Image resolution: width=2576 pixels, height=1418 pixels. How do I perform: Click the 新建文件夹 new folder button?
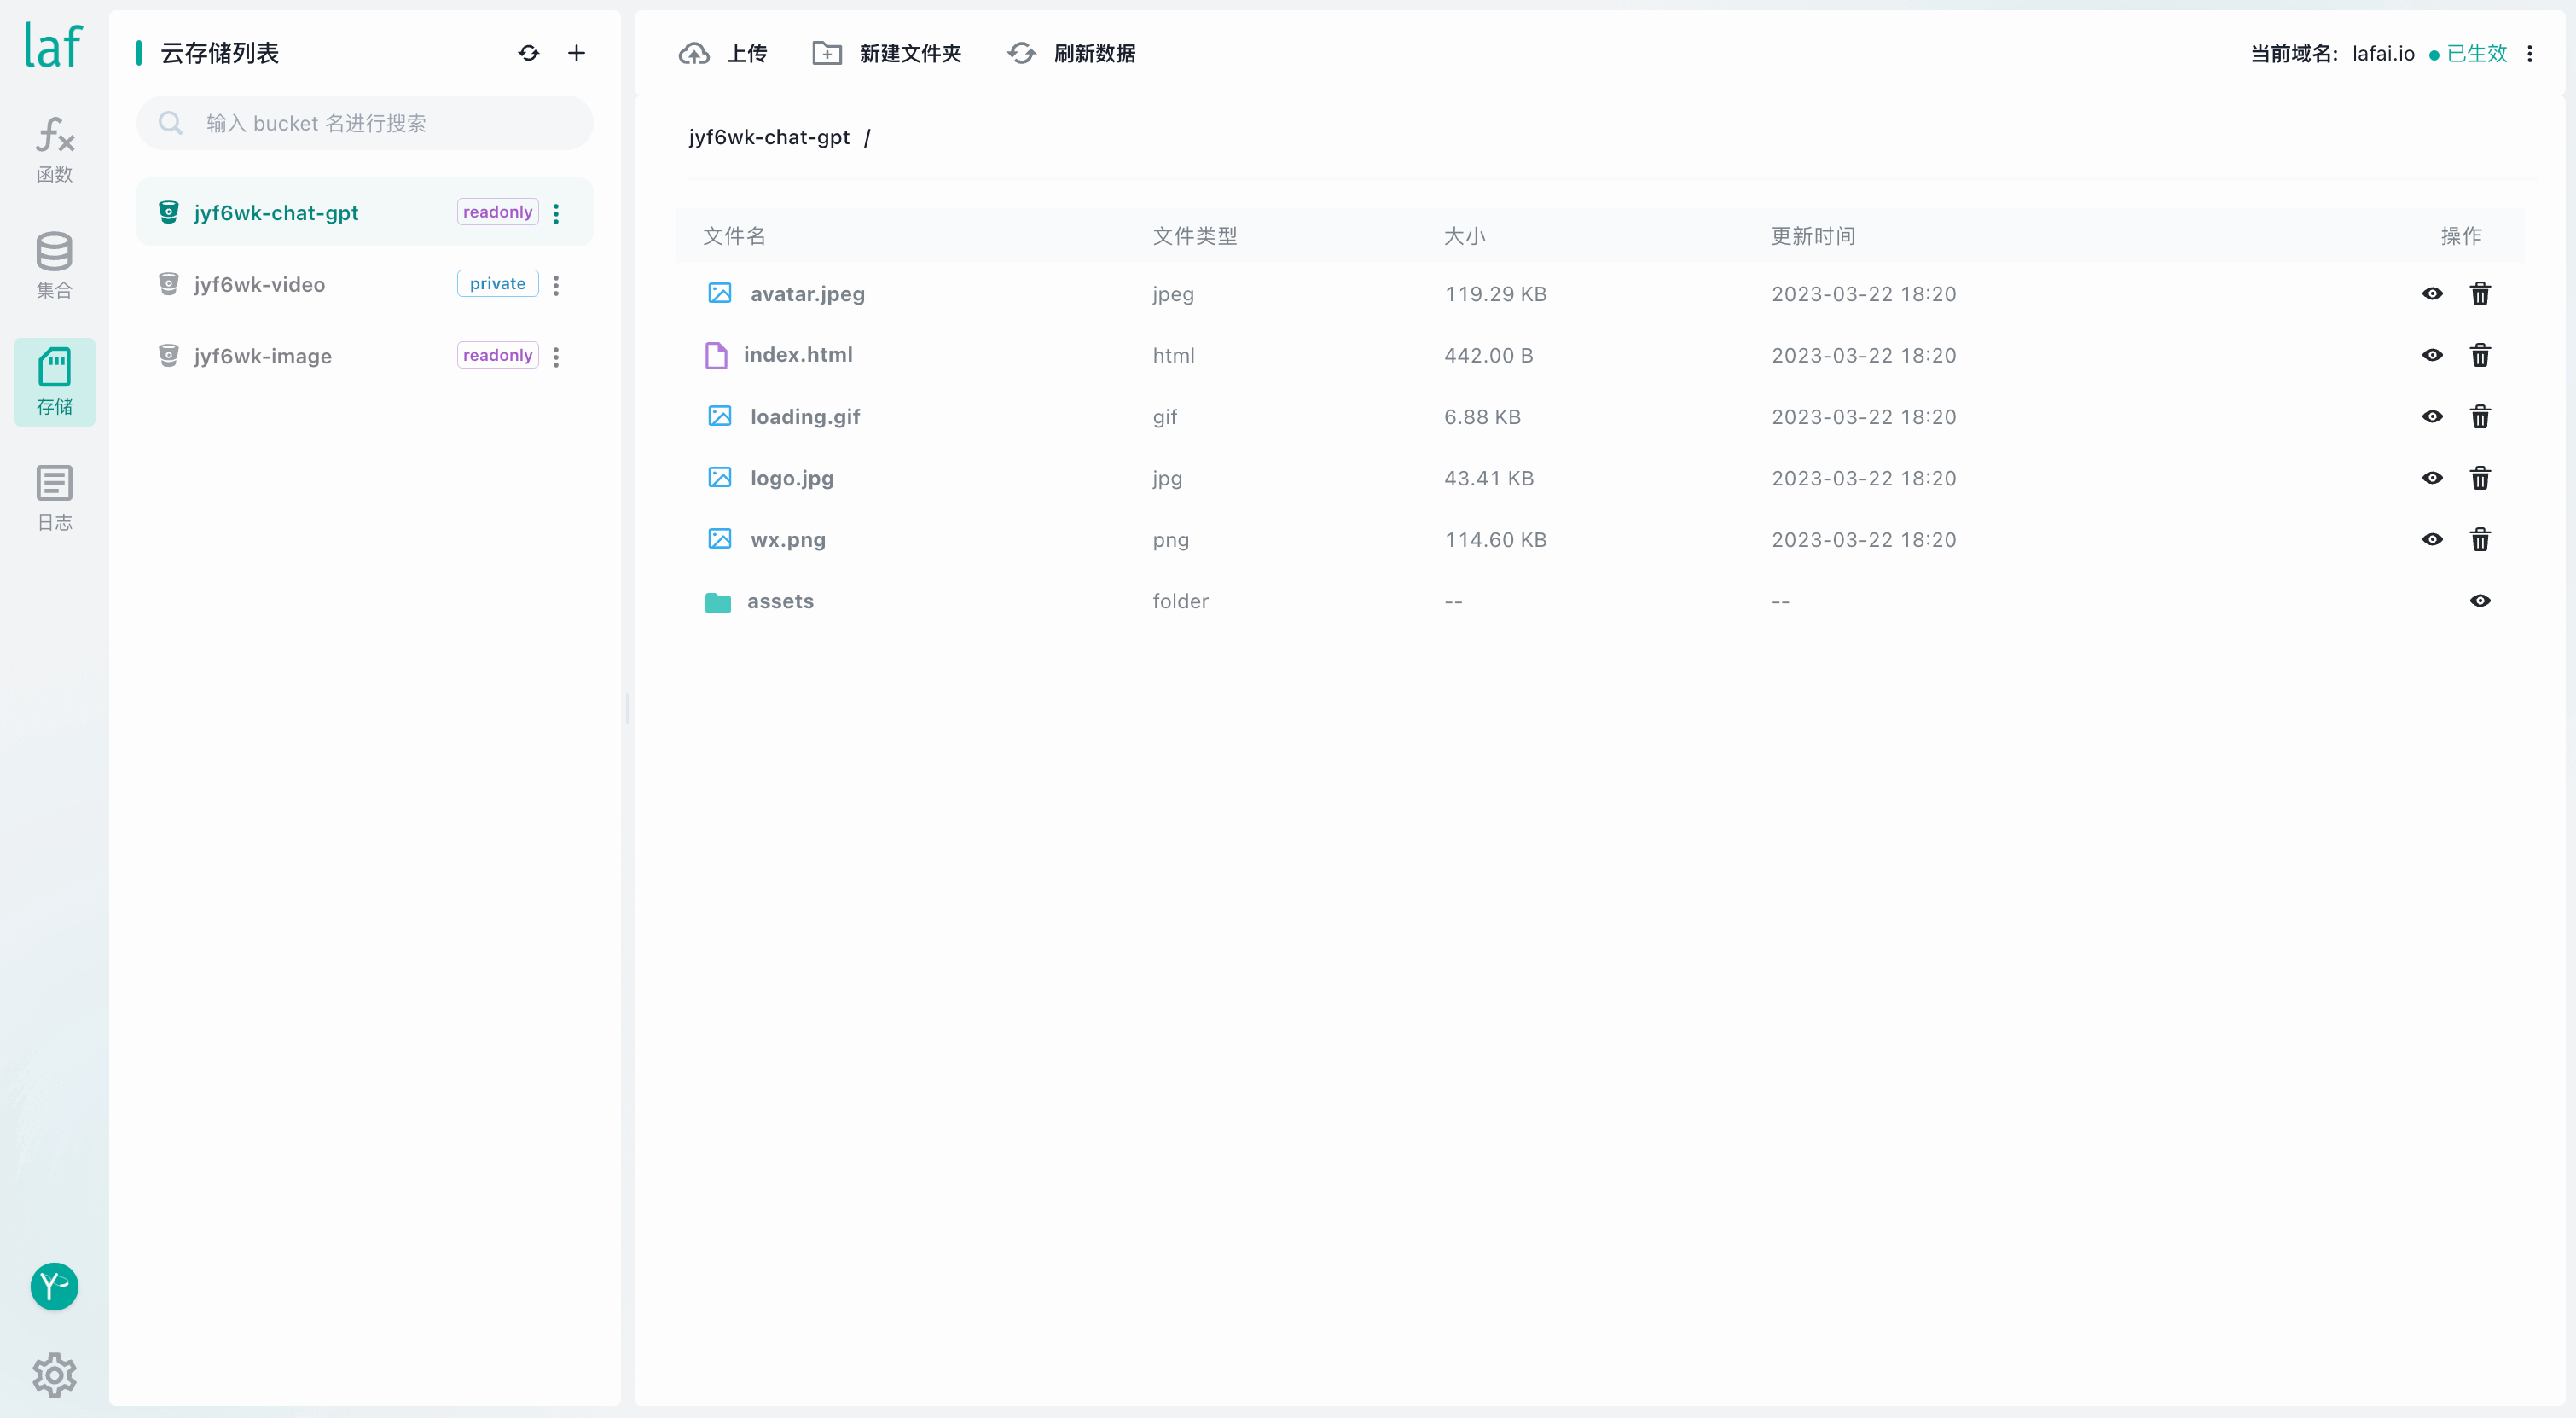coord(886,53)
